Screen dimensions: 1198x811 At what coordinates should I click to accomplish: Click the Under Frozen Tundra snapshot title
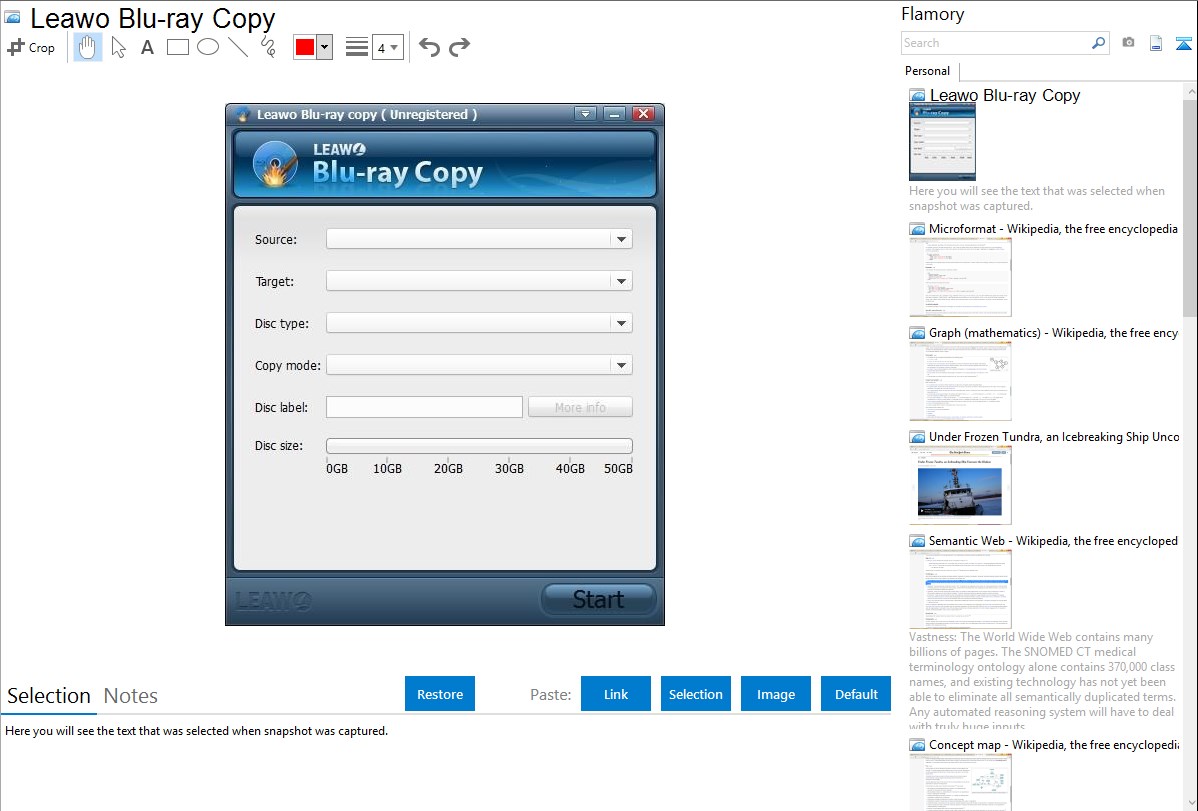tap(1054, 436)
